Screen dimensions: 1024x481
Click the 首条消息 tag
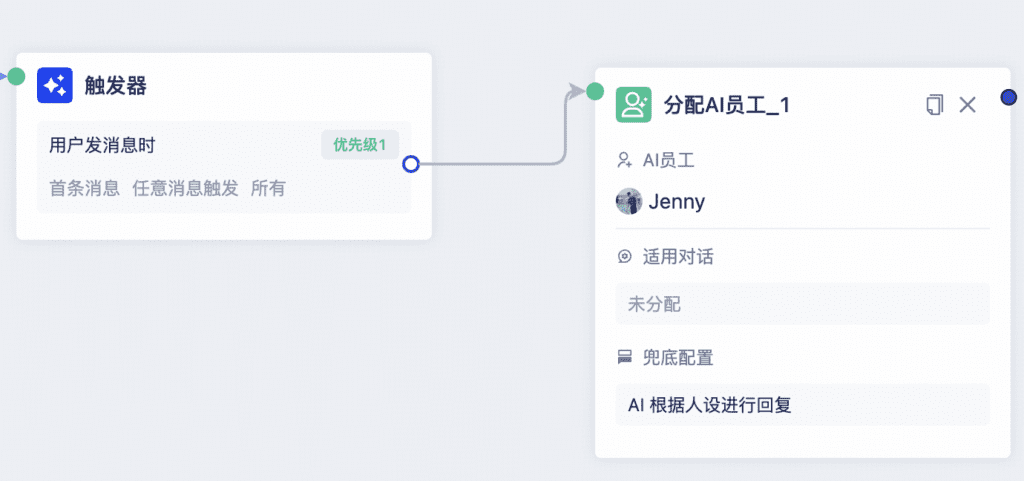pos(85,189)
